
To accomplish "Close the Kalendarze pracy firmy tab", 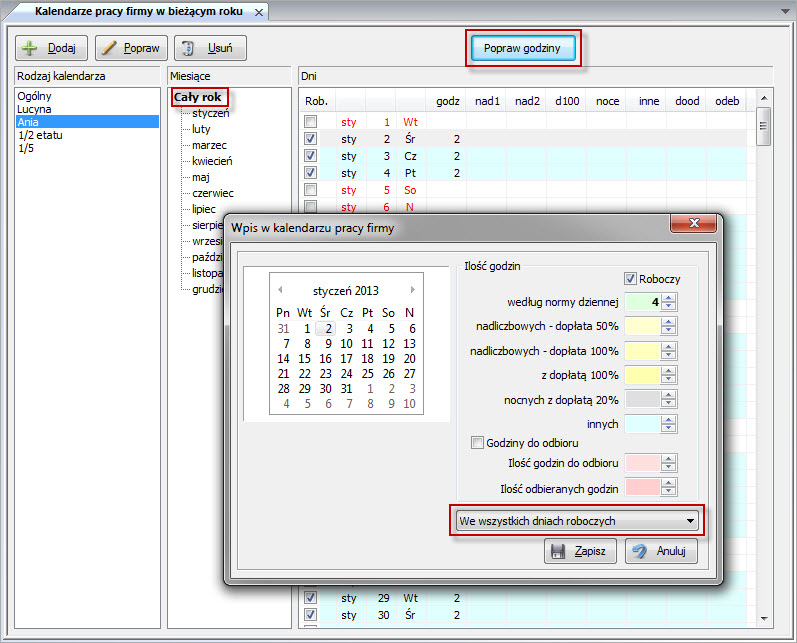I will tap(259, 12).
